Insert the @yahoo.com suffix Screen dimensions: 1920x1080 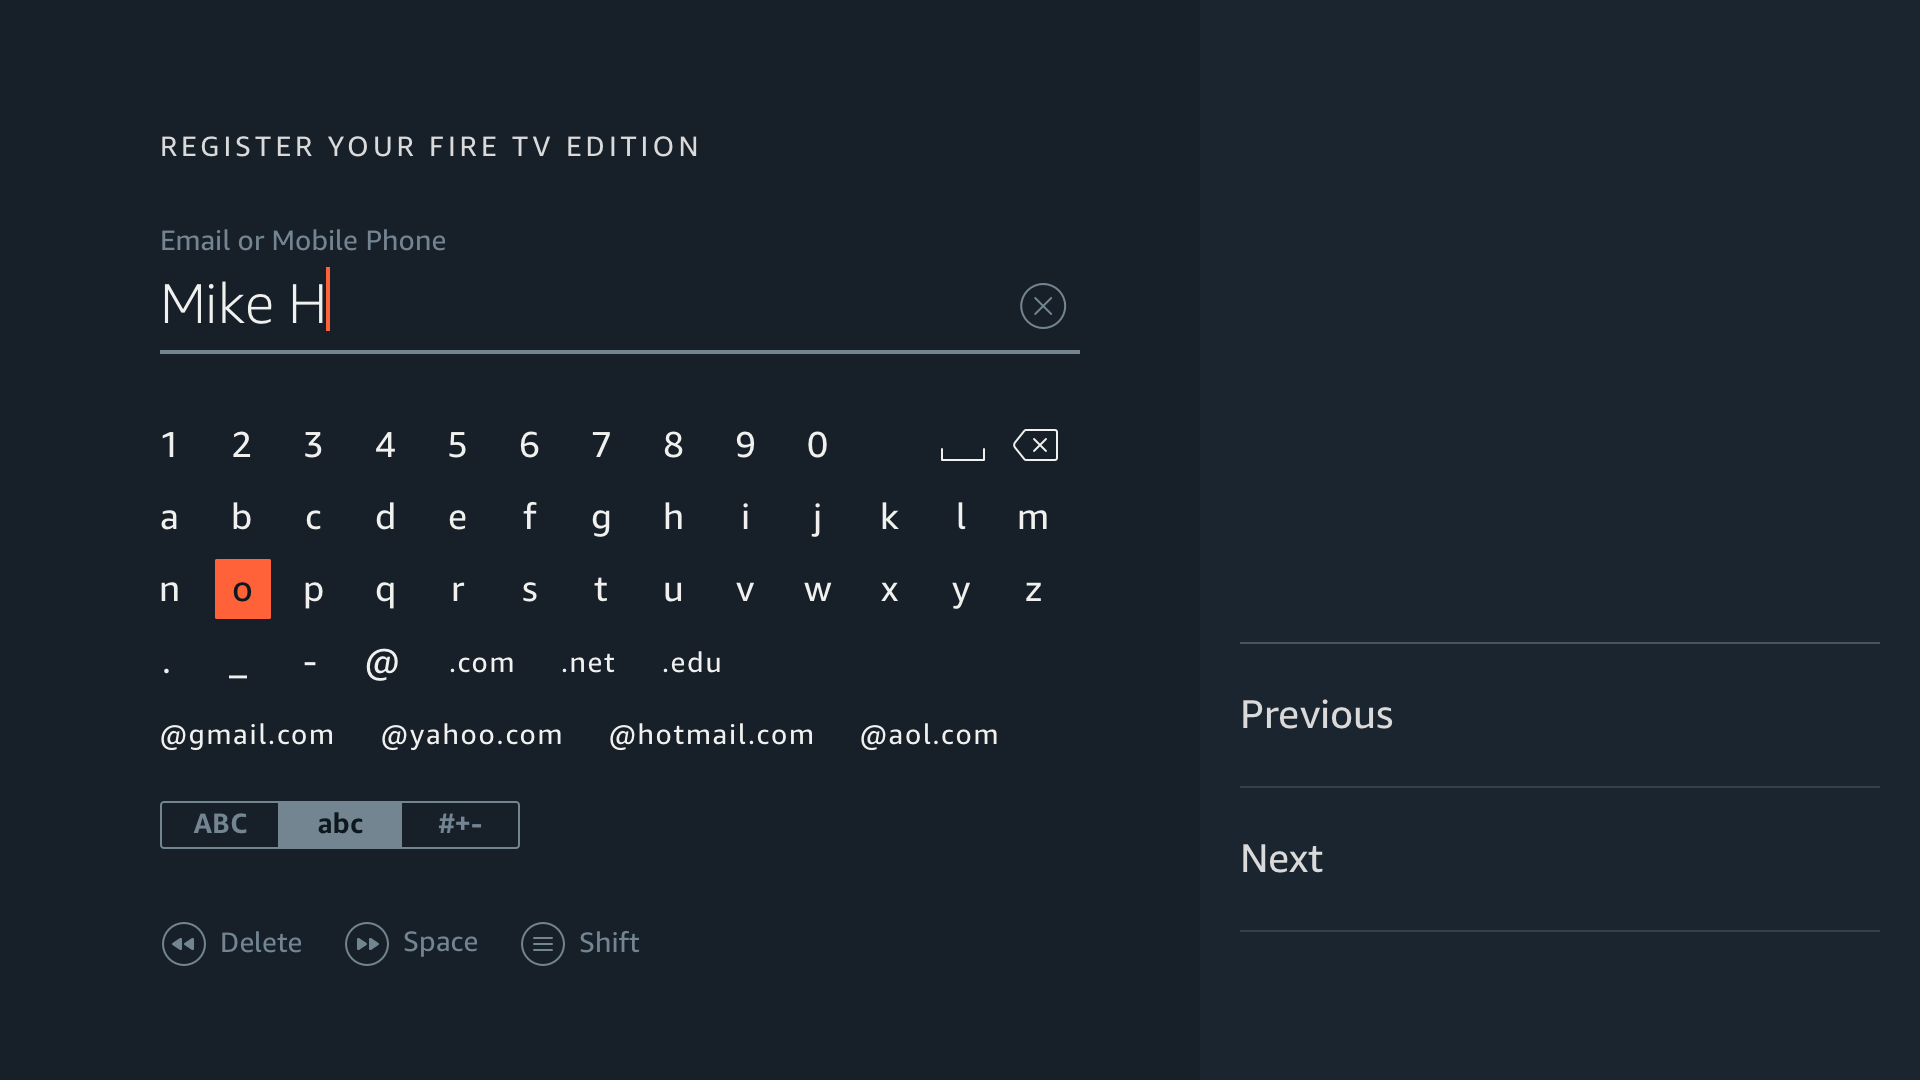click(471, 735)
